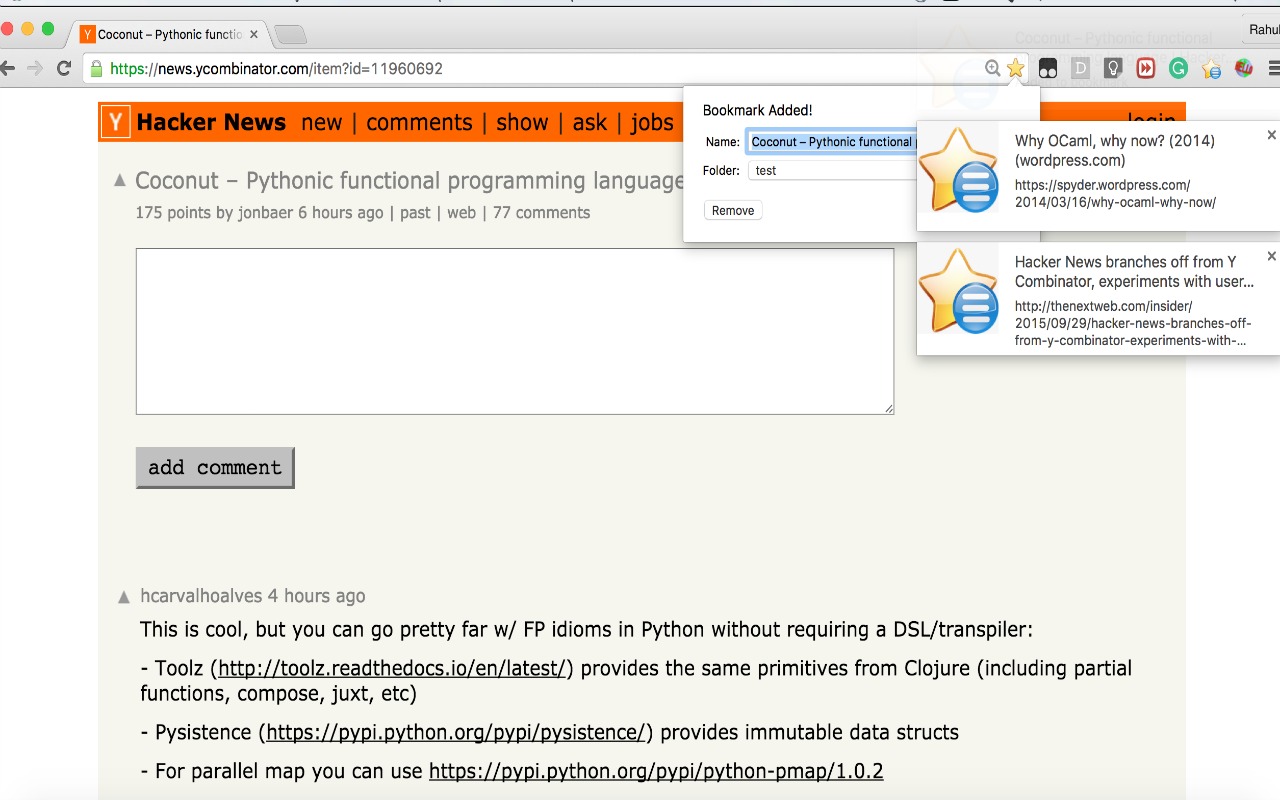Select the Coconut – Pythonic tab
1280x800 pixels.
tap(168, 34)
